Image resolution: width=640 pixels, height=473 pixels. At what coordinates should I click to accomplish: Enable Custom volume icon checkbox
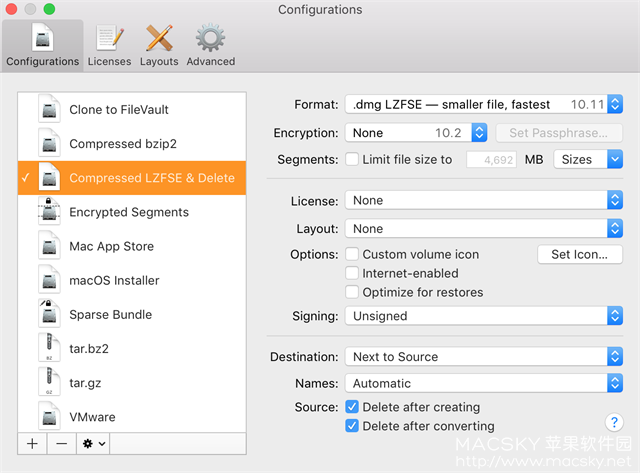click(352, 254)
